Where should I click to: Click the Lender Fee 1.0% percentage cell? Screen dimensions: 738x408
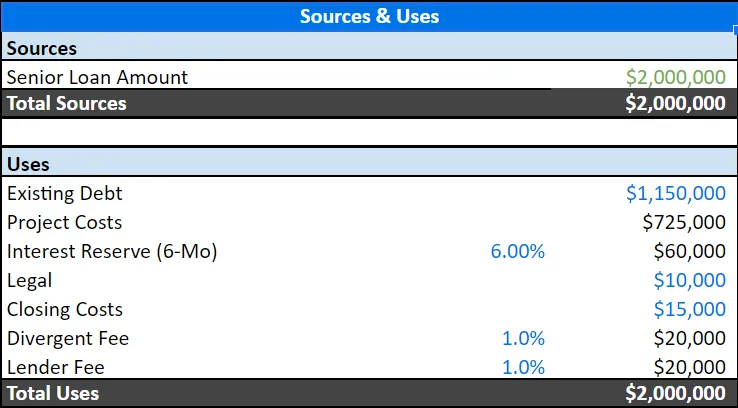point(523,367)
